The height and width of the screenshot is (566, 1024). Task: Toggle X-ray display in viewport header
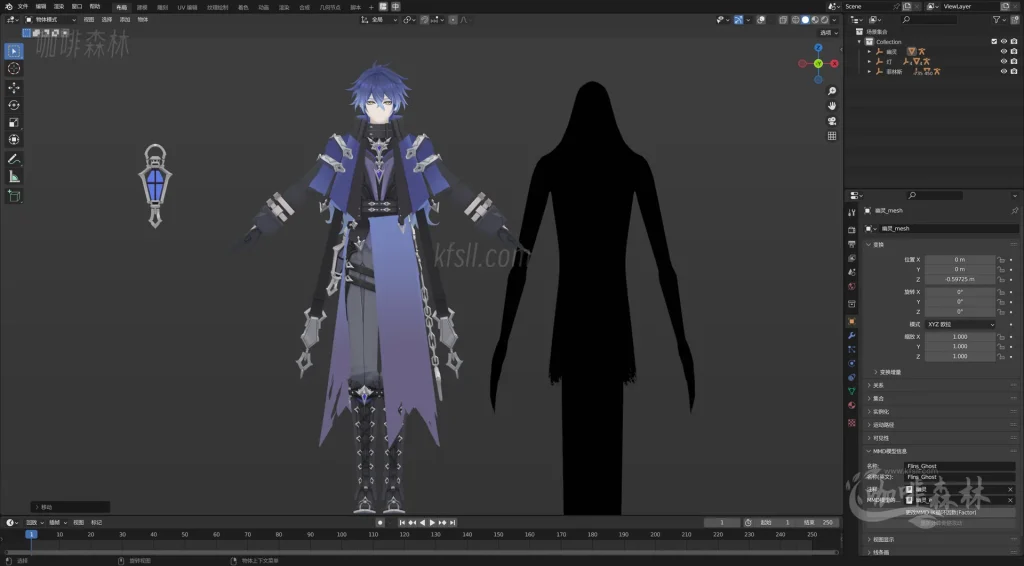coord(783,20)
